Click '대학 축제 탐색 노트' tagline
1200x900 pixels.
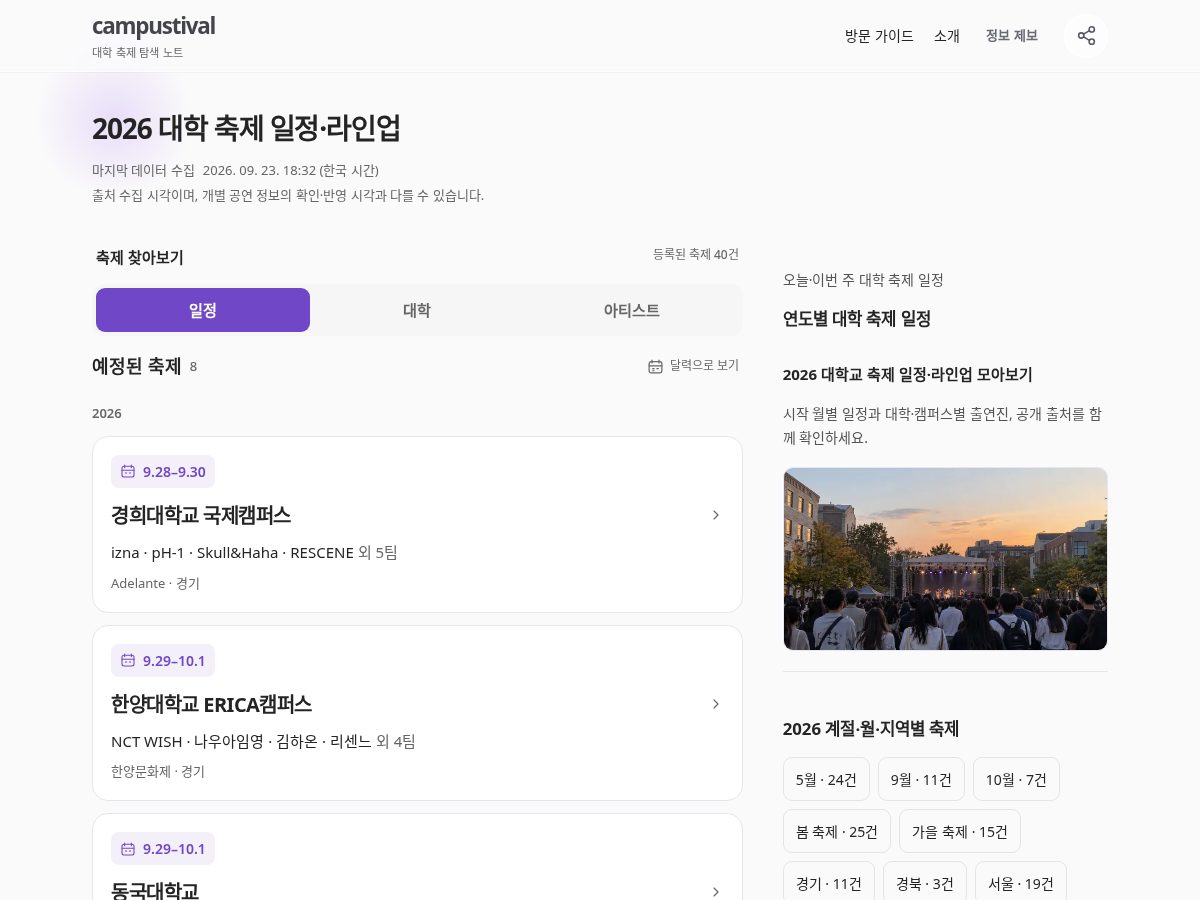click(x=138, y=52)
